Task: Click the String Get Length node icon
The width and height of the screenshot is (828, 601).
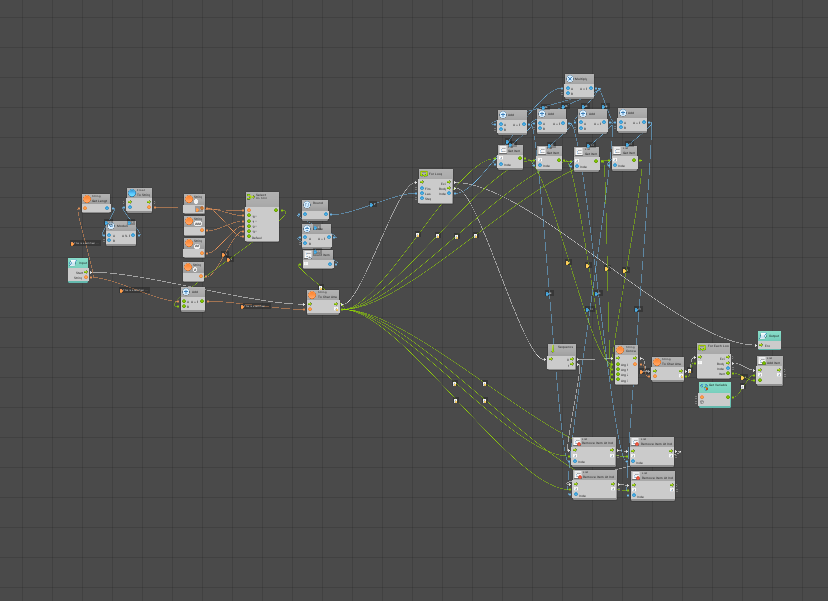Action: click(87, 199)
